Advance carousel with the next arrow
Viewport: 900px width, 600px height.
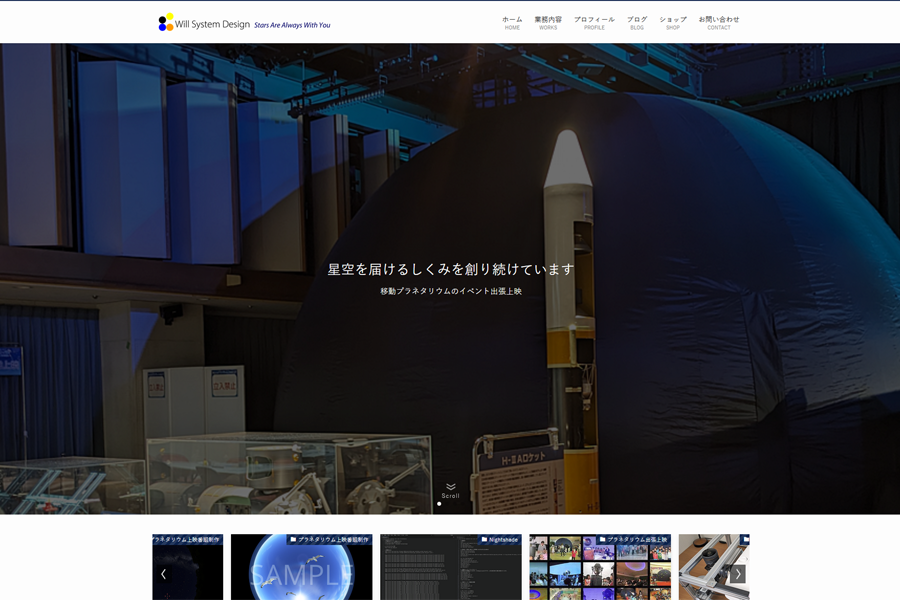point(738,574)
